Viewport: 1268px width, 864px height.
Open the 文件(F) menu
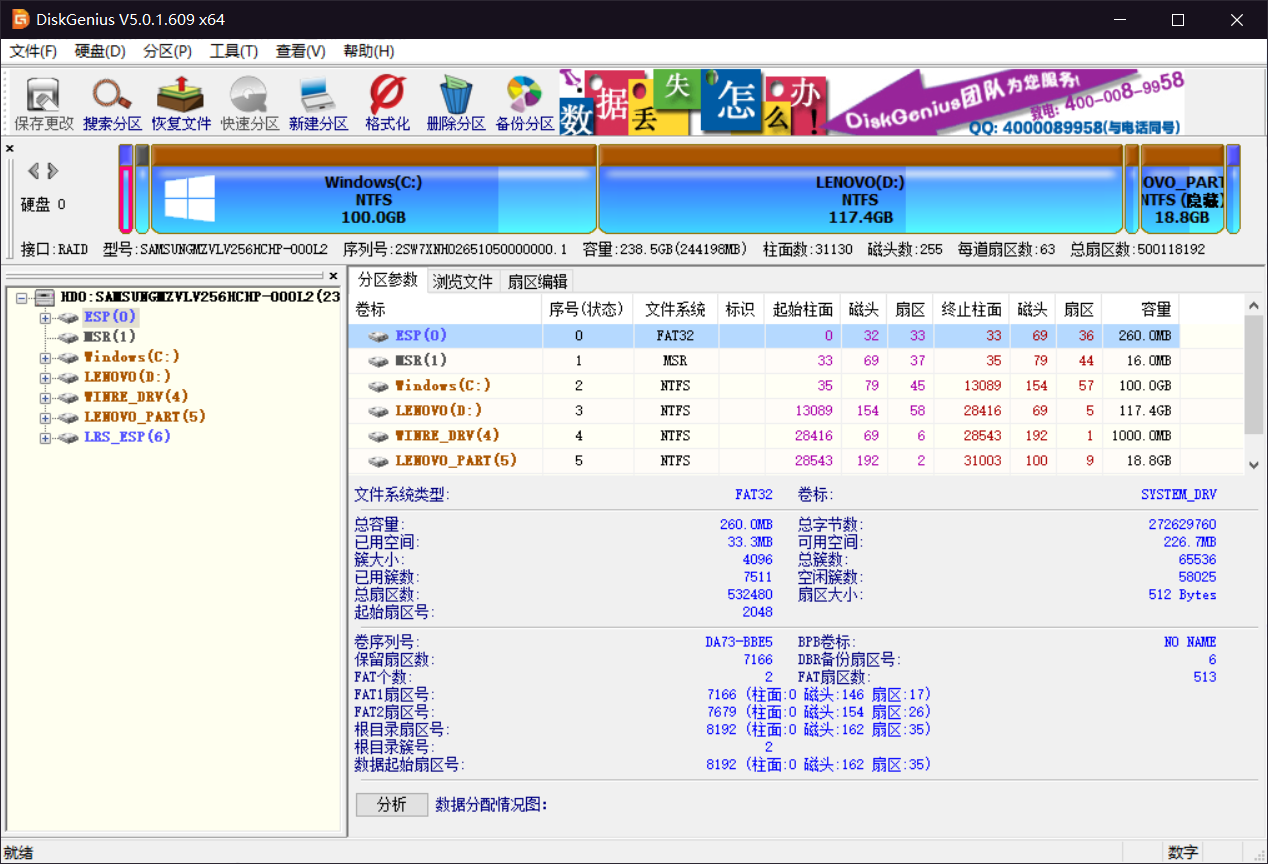33,51
